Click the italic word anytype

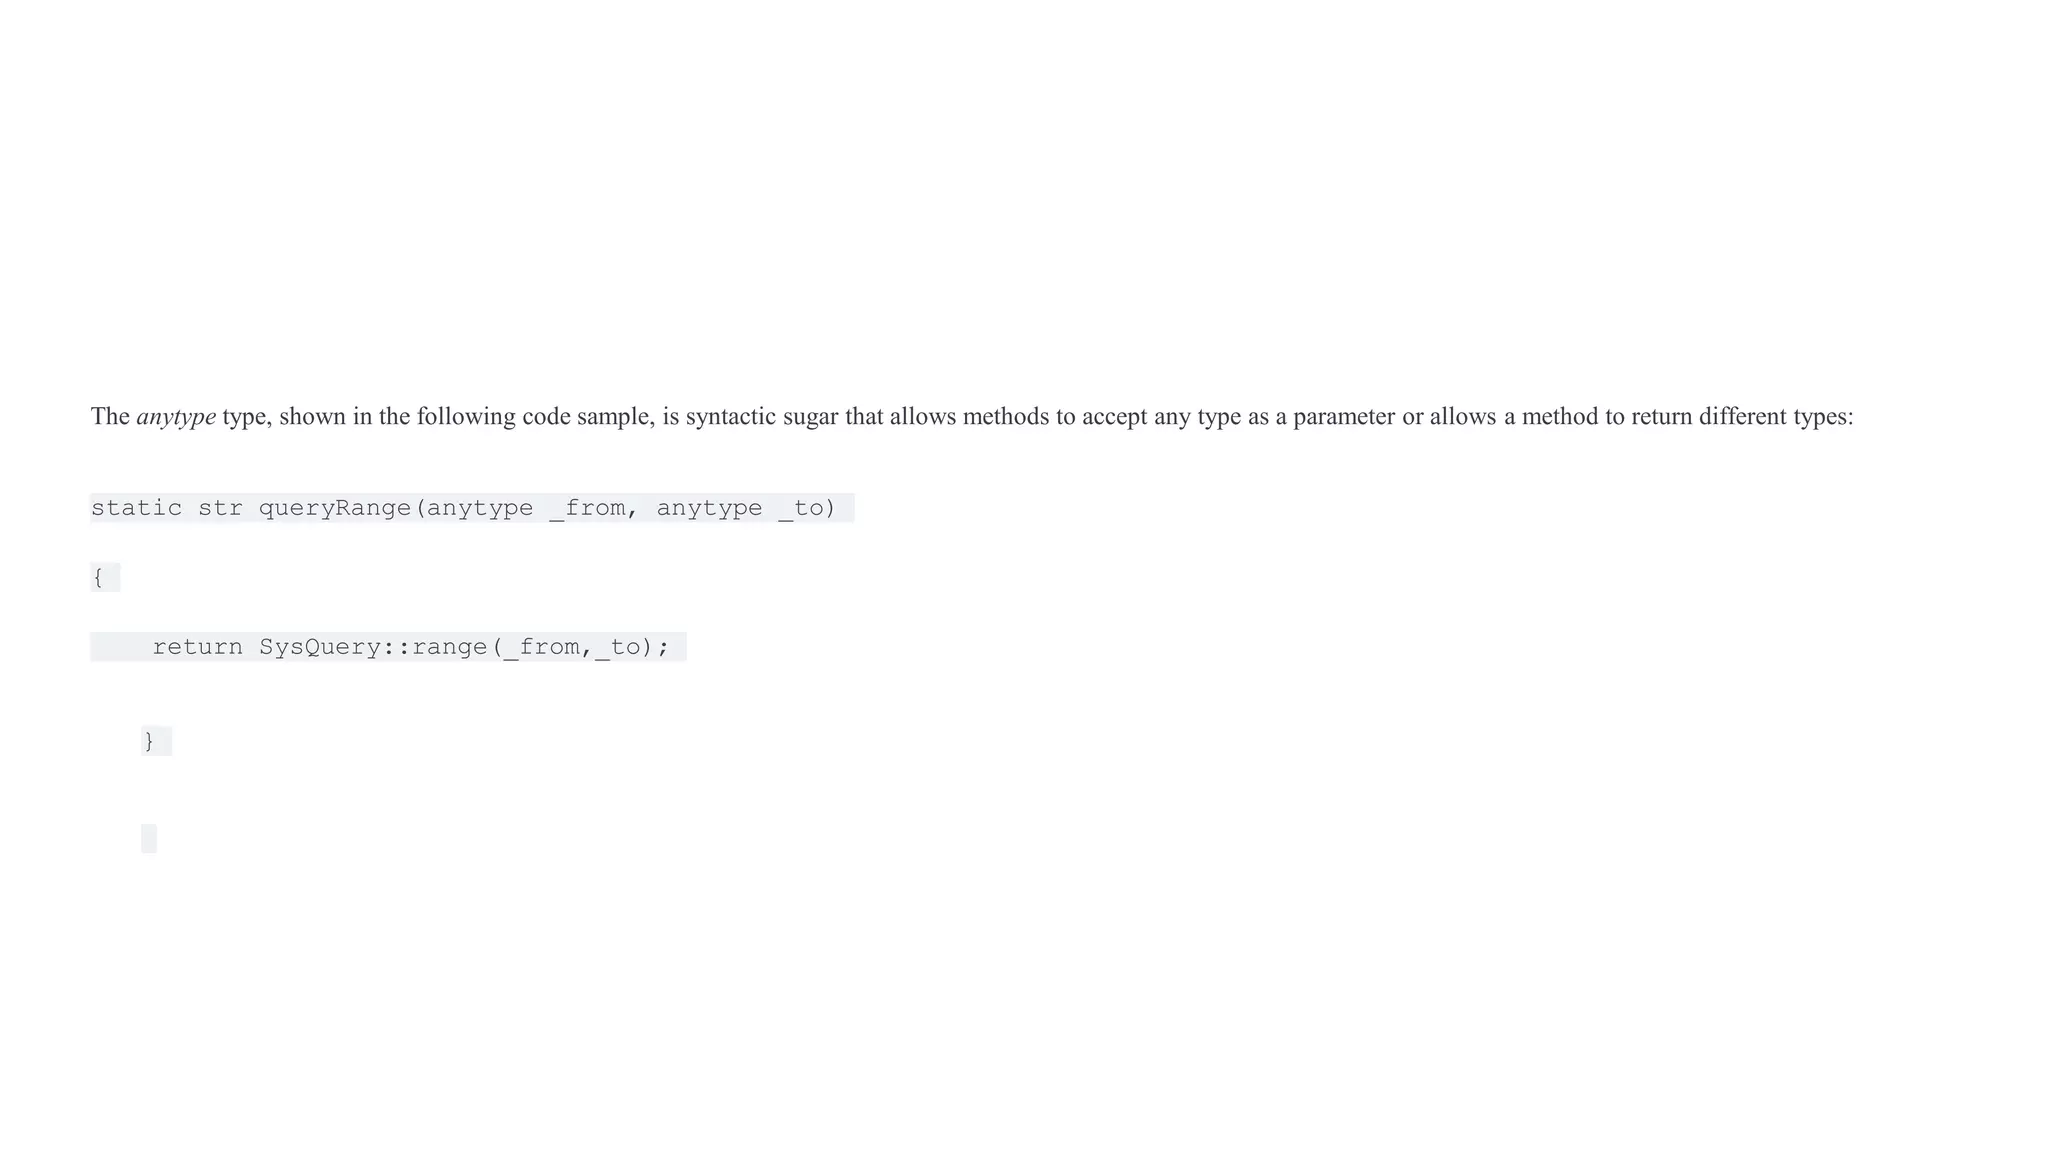pos(176,417)
